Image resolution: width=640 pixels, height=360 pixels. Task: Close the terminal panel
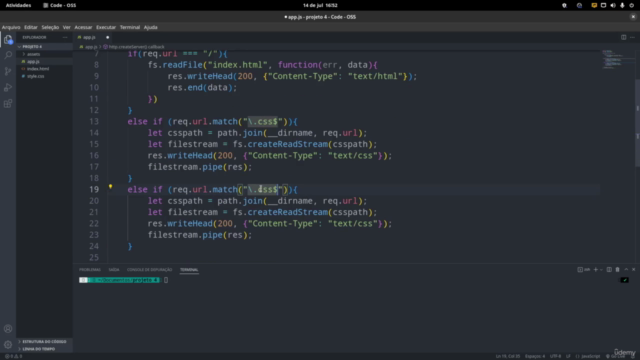point(633,269)
